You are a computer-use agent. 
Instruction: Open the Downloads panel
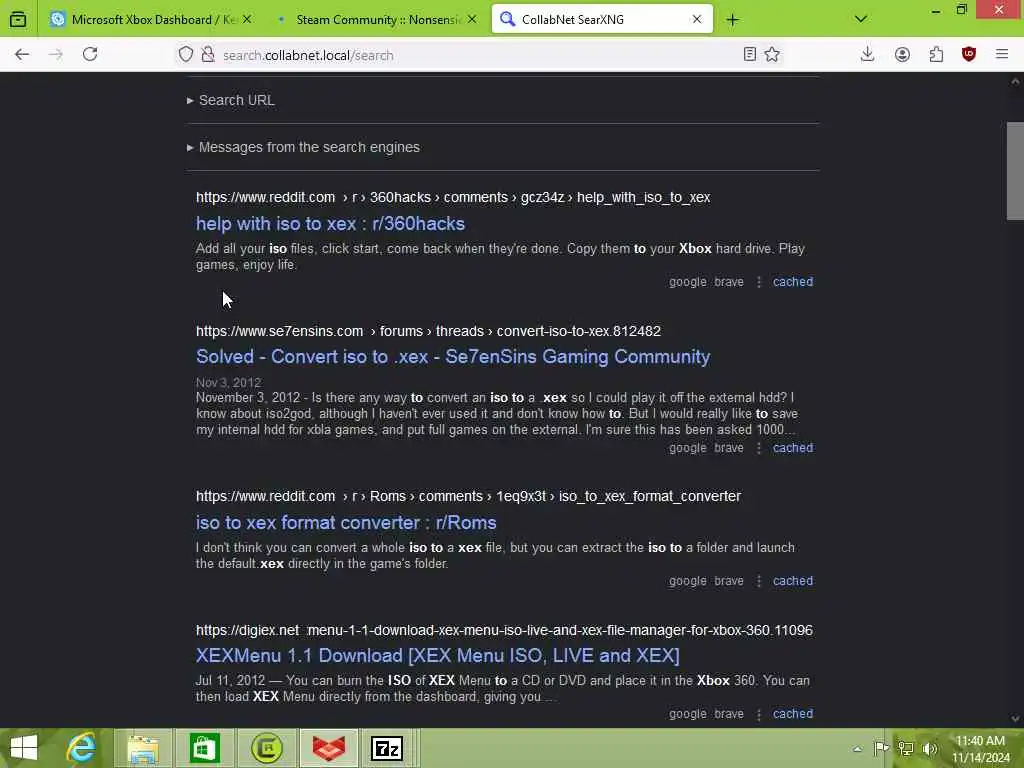point(867,55)
